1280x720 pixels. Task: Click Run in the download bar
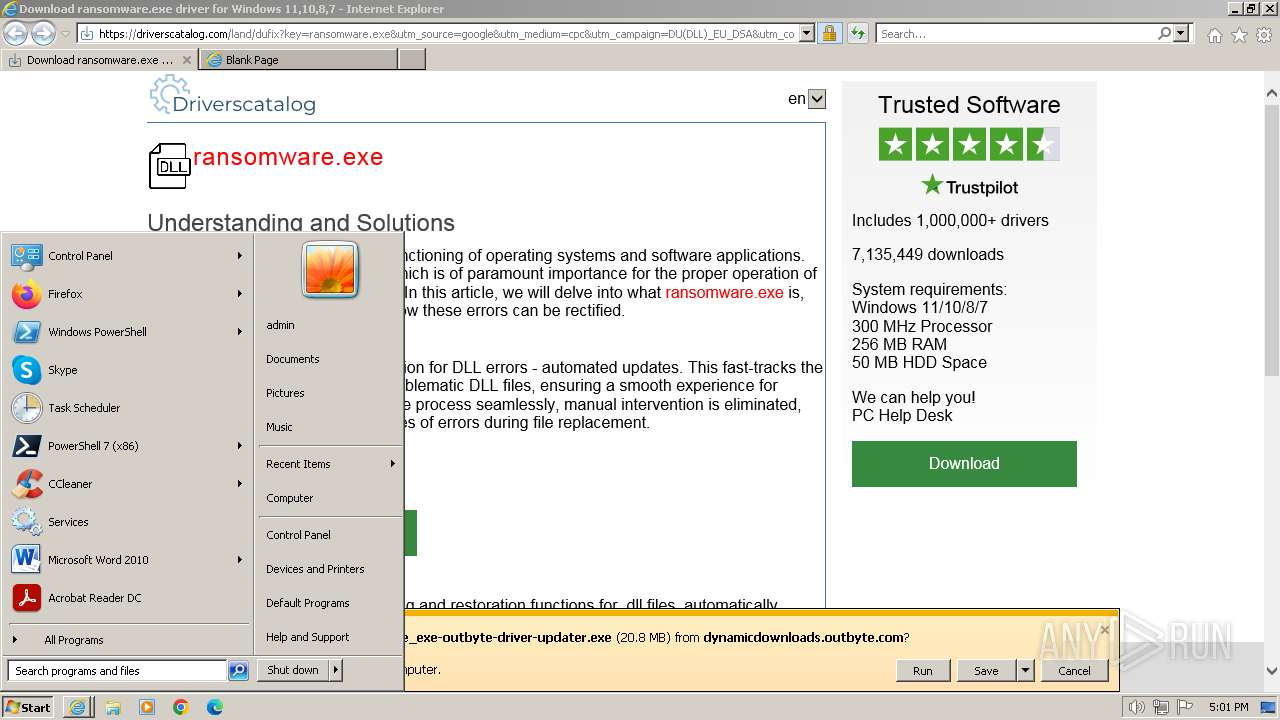tap(922, 670)
